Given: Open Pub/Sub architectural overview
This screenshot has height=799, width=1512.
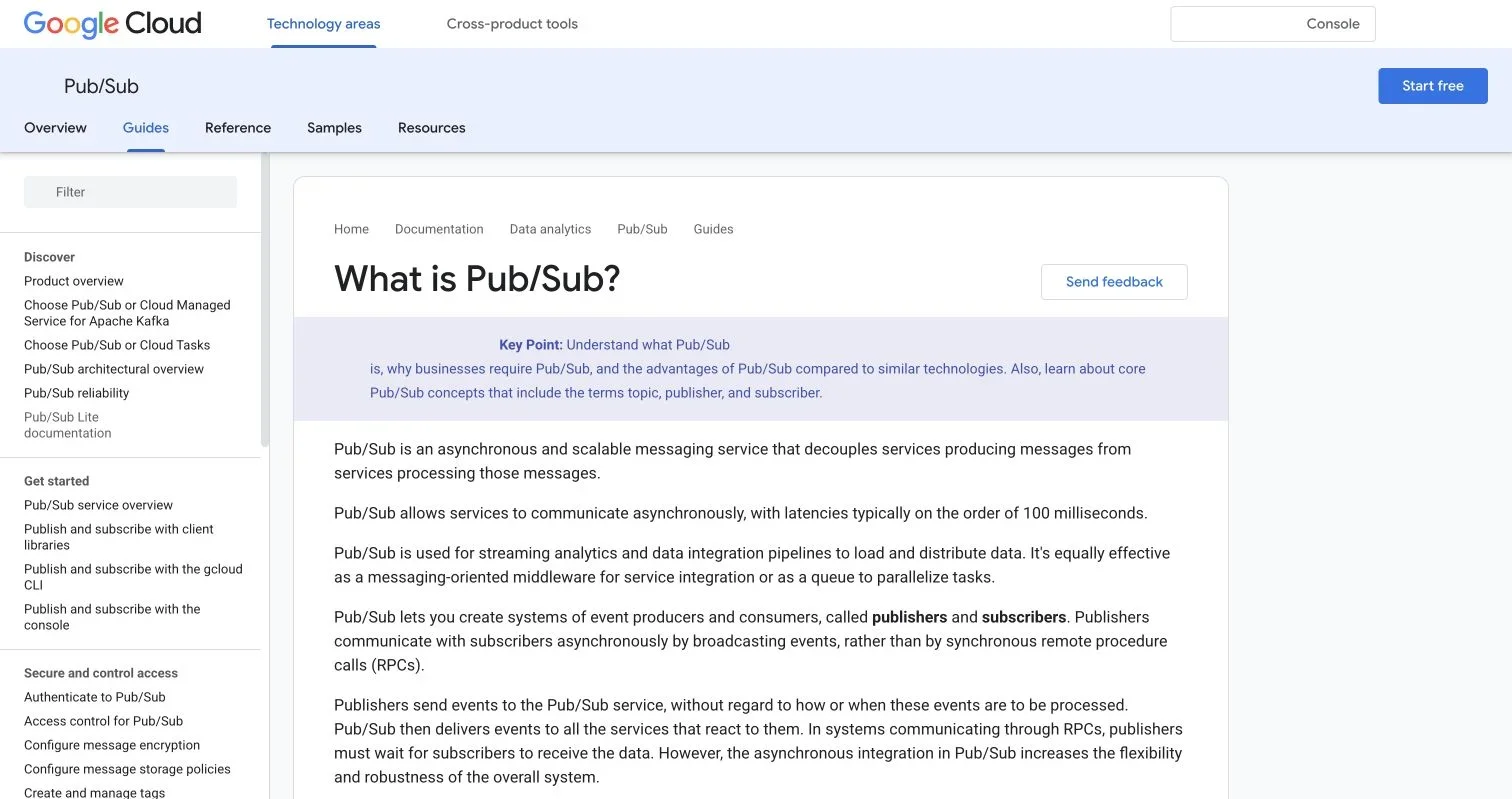Looking at the screenshot, I should (x=114, y=369).
